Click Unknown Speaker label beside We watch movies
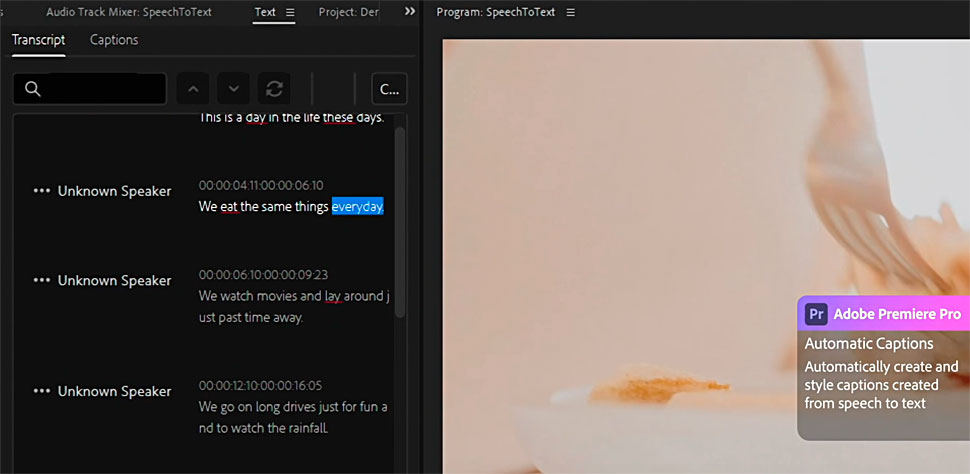This screenshot has height=474, width=970. pos(114,280)
